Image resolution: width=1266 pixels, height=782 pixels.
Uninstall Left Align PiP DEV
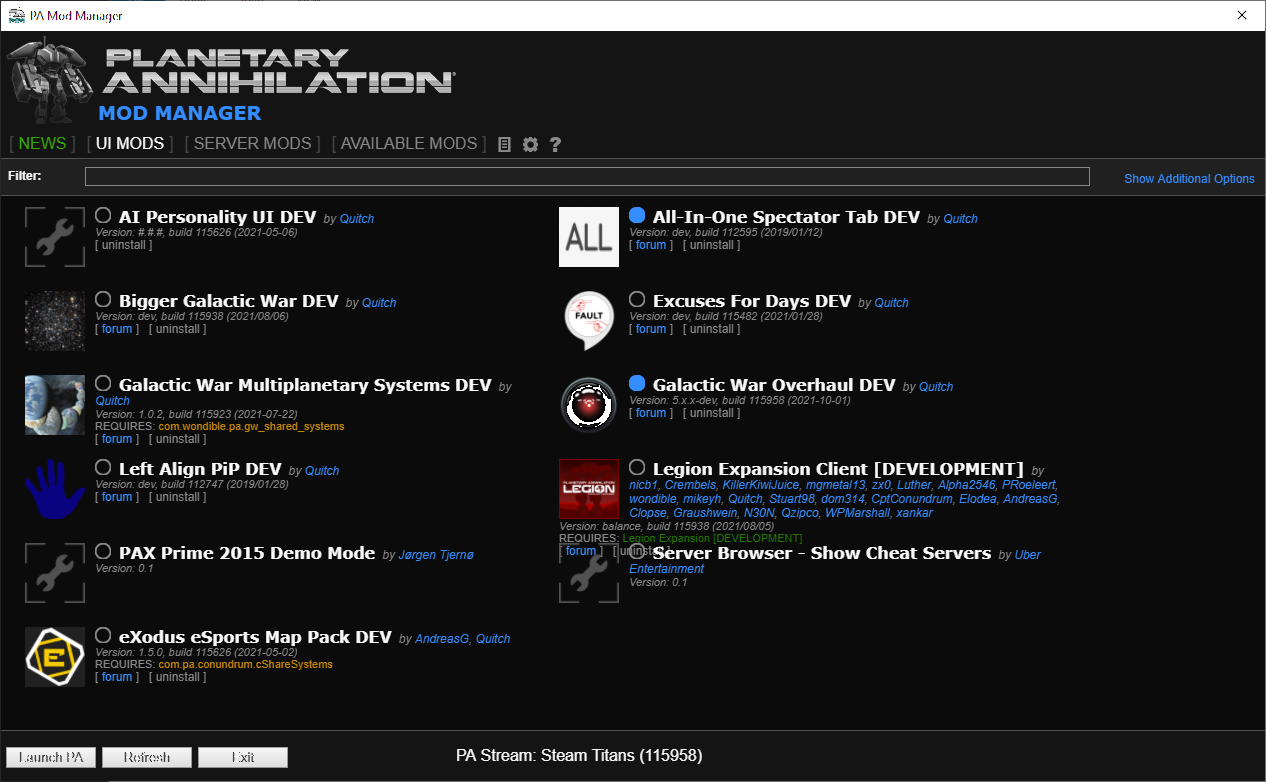point(178,497)
